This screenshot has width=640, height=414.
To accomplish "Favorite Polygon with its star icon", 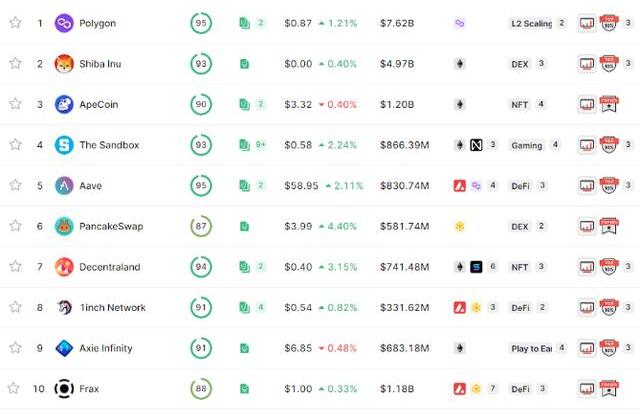I will (15, 22).
